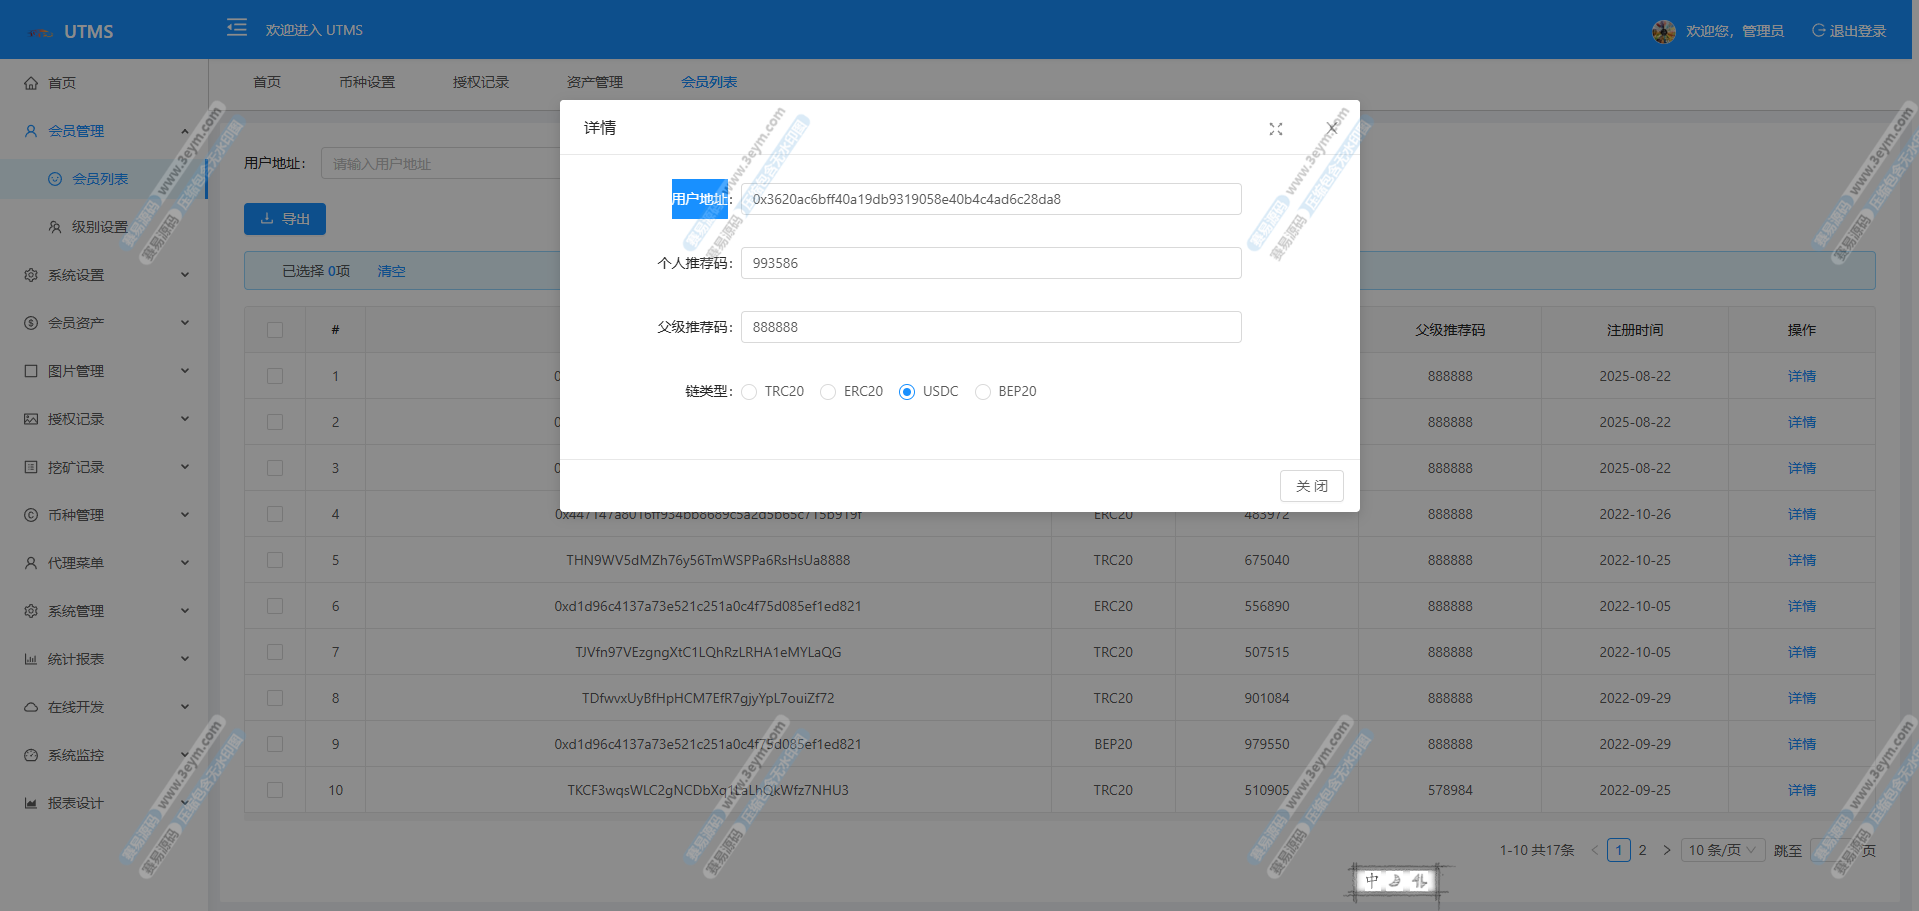Click the 统计报表 chart icon
Image resolution: width=1919 pixels, height=911 pixels.
[x=31, y=659]
